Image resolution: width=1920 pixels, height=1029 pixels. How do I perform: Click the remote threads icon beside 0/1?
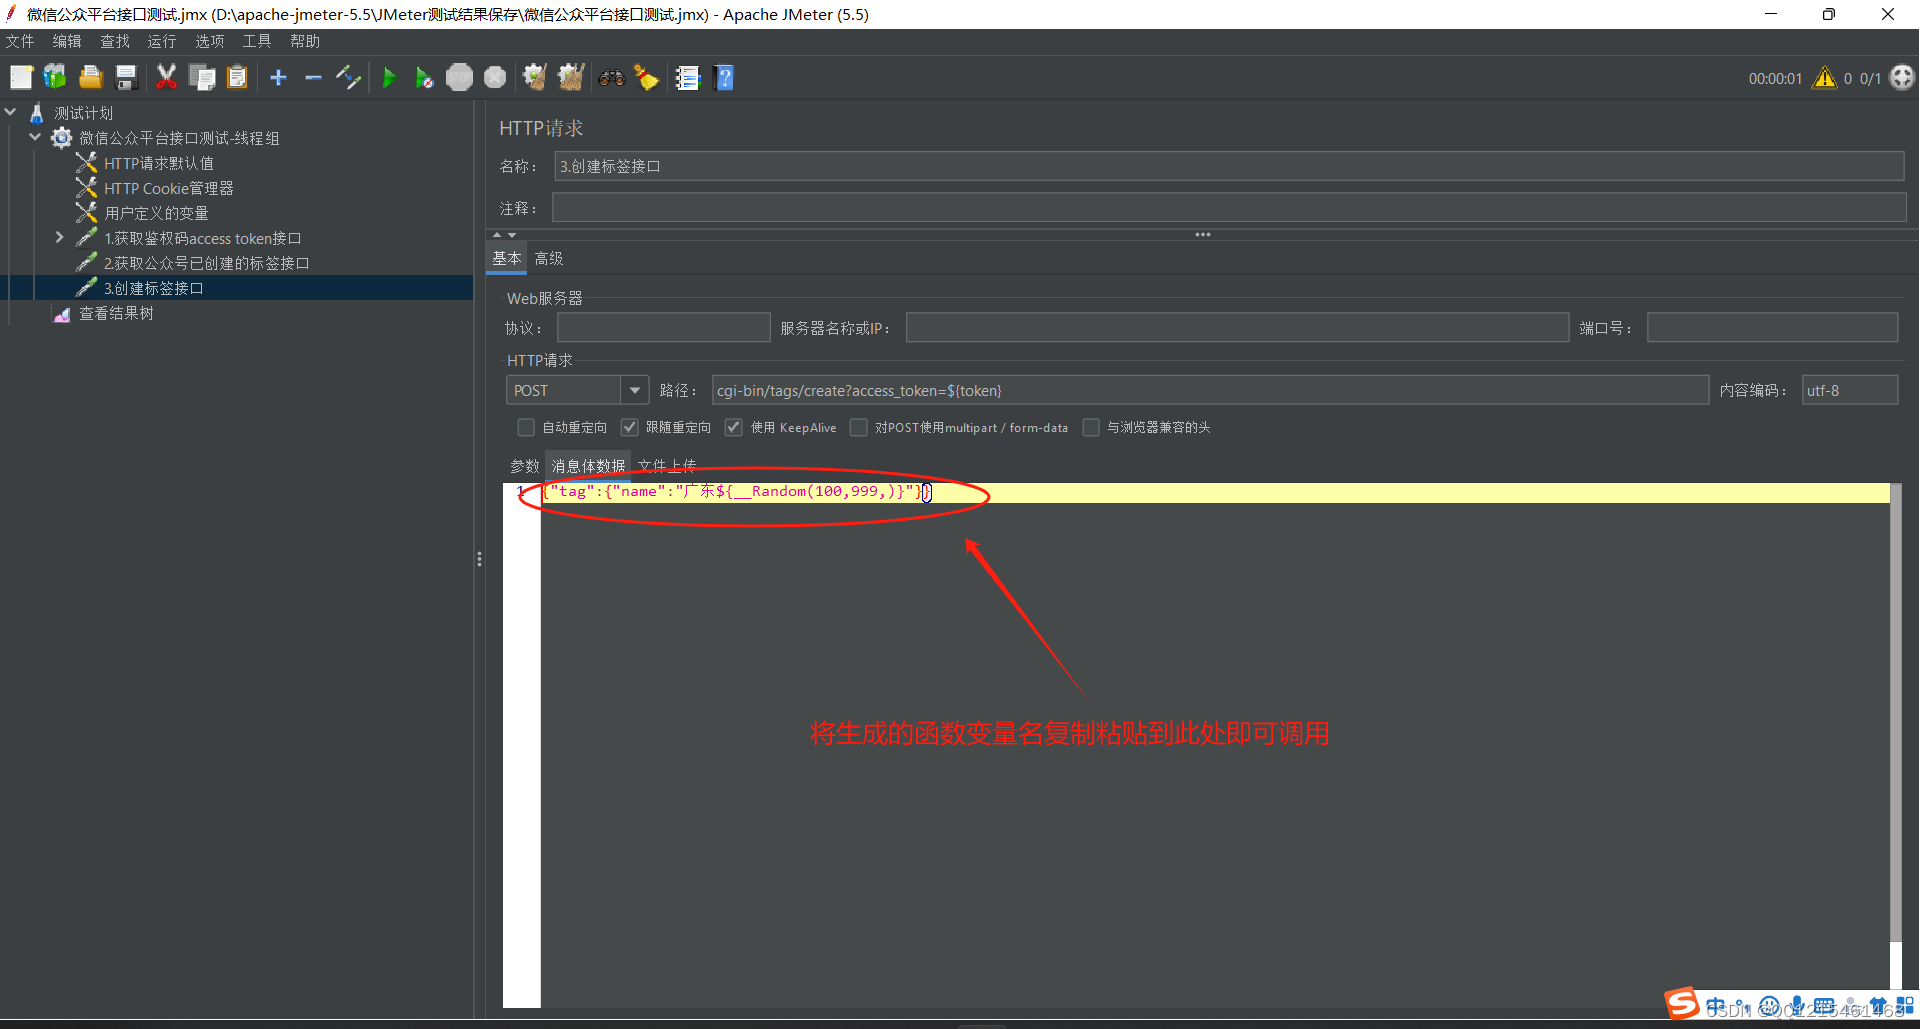[1902, 77]
